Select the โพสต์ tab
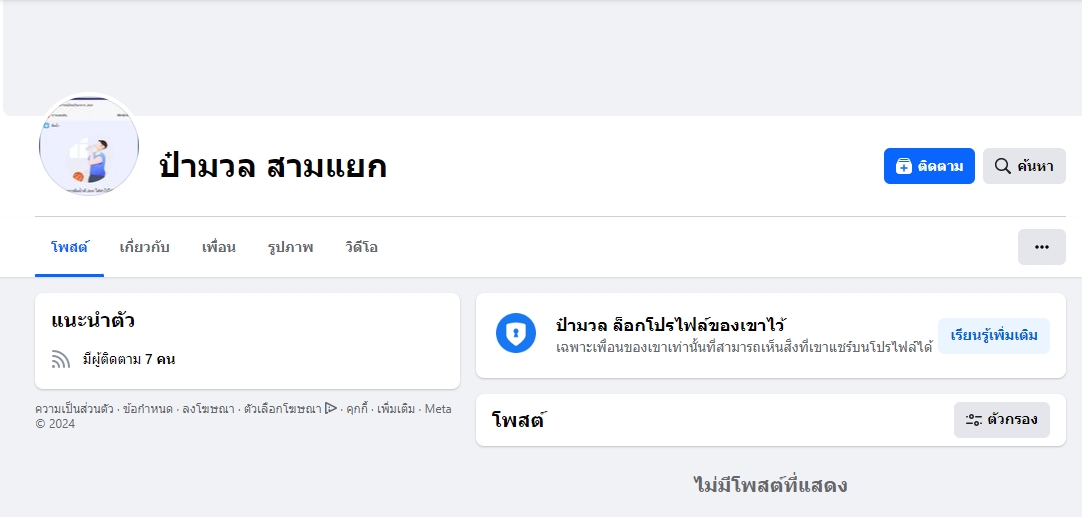The width and height of the screenshot is (1082, 517). pyautogui.click(x=69, y=247)
